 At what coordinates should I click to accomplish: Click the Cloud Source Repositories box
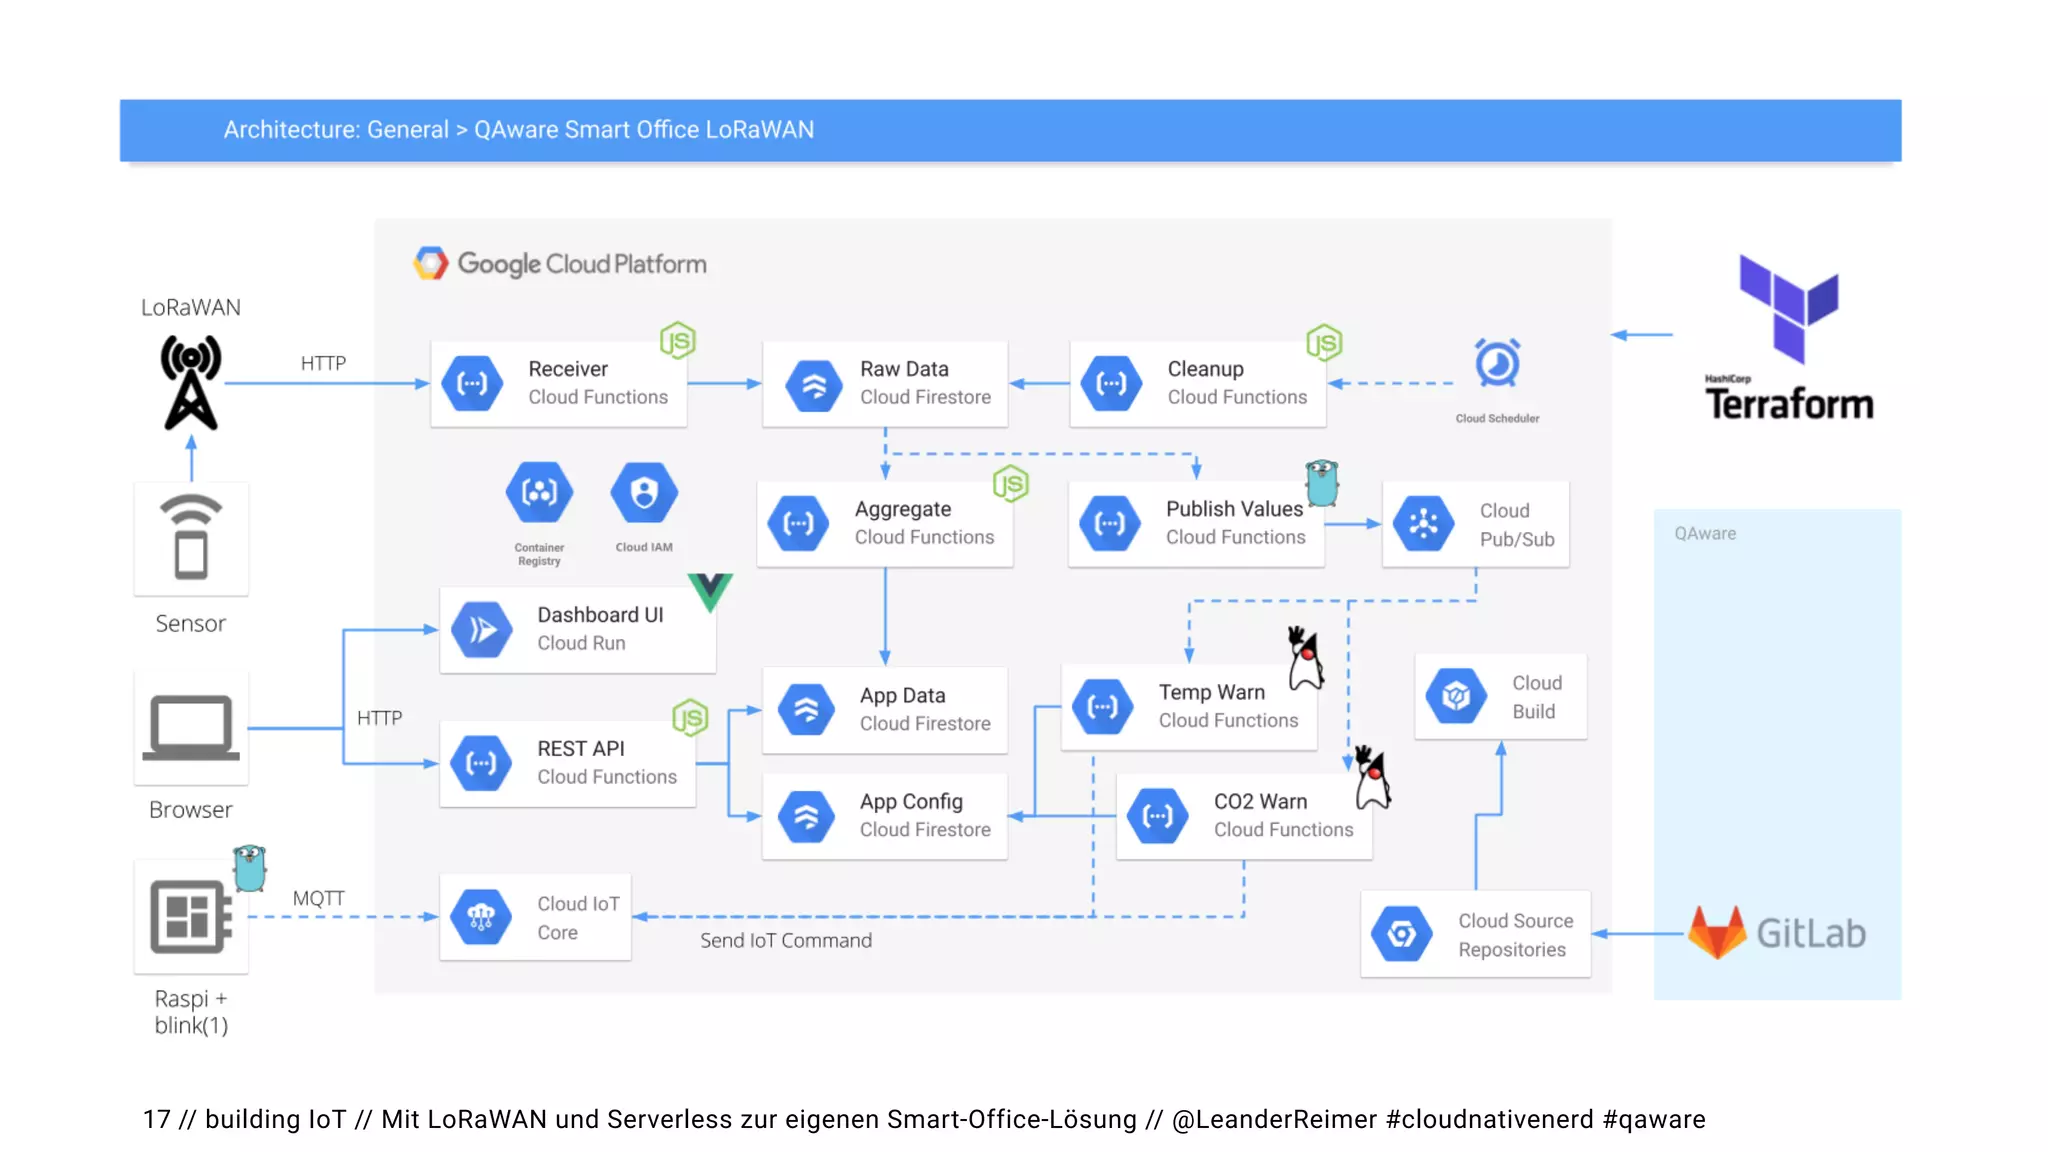click(1475, 934)
